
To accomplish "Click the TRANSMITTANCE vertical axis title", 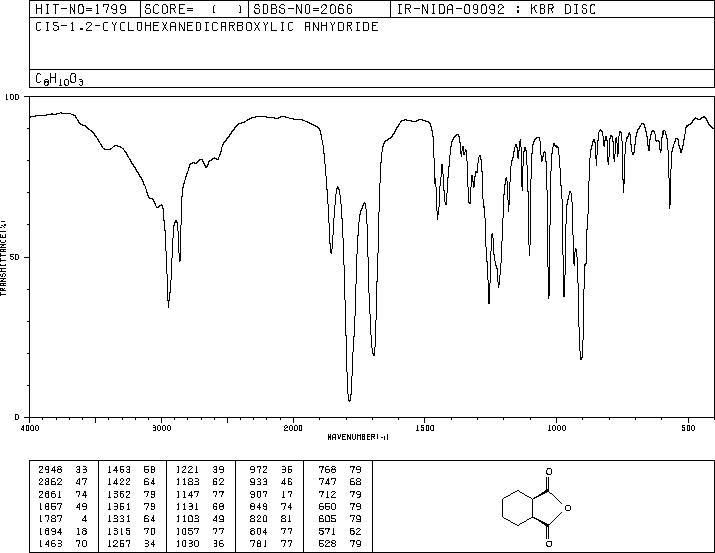I will (3, 257).
